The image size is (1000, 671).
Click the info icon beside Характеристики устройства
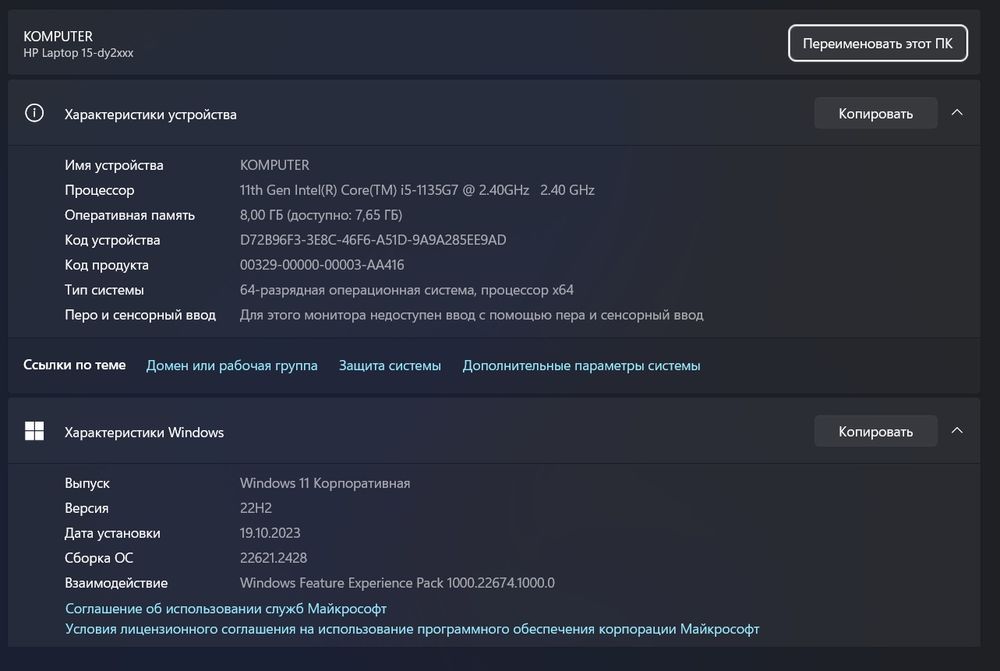(x=34, y=113)
